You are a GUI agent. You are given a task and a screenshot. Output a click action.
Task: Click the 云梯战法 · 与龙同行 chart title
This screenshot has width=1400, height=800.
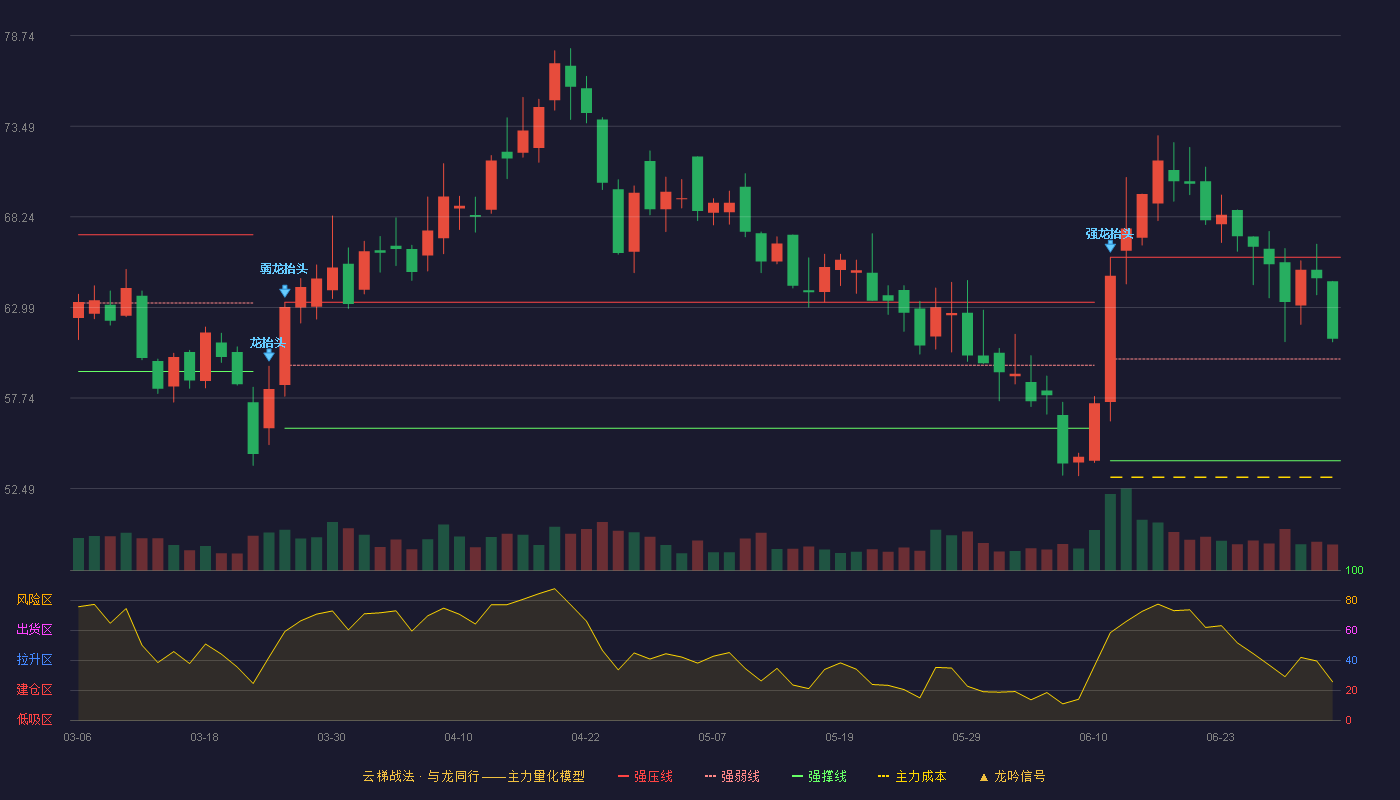point(473,776)
